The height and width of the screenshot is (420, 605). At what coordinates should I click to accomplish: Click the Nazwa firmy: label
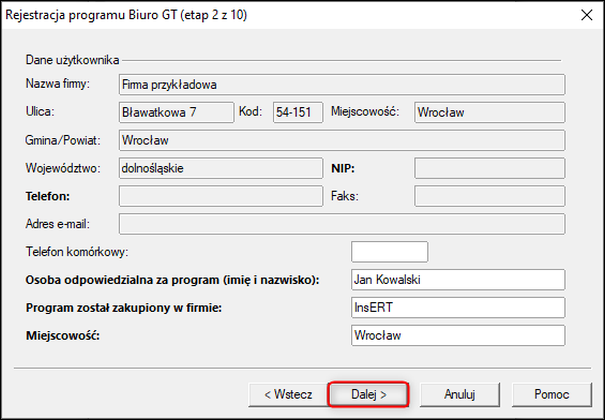coord(57,84)
